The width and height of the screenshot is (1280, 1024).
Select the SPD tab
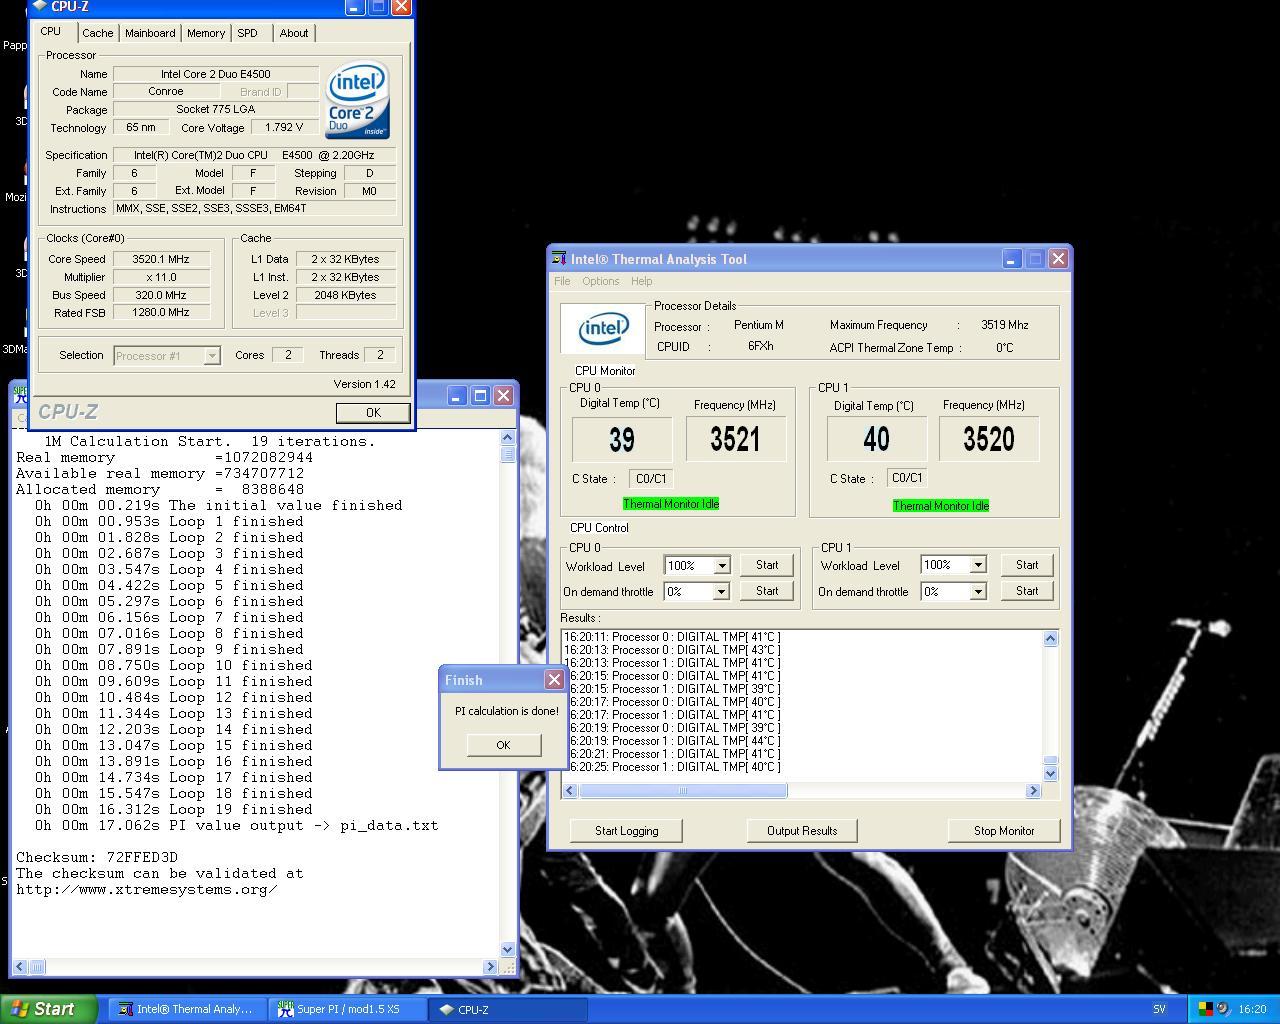[x=247, y=33]
